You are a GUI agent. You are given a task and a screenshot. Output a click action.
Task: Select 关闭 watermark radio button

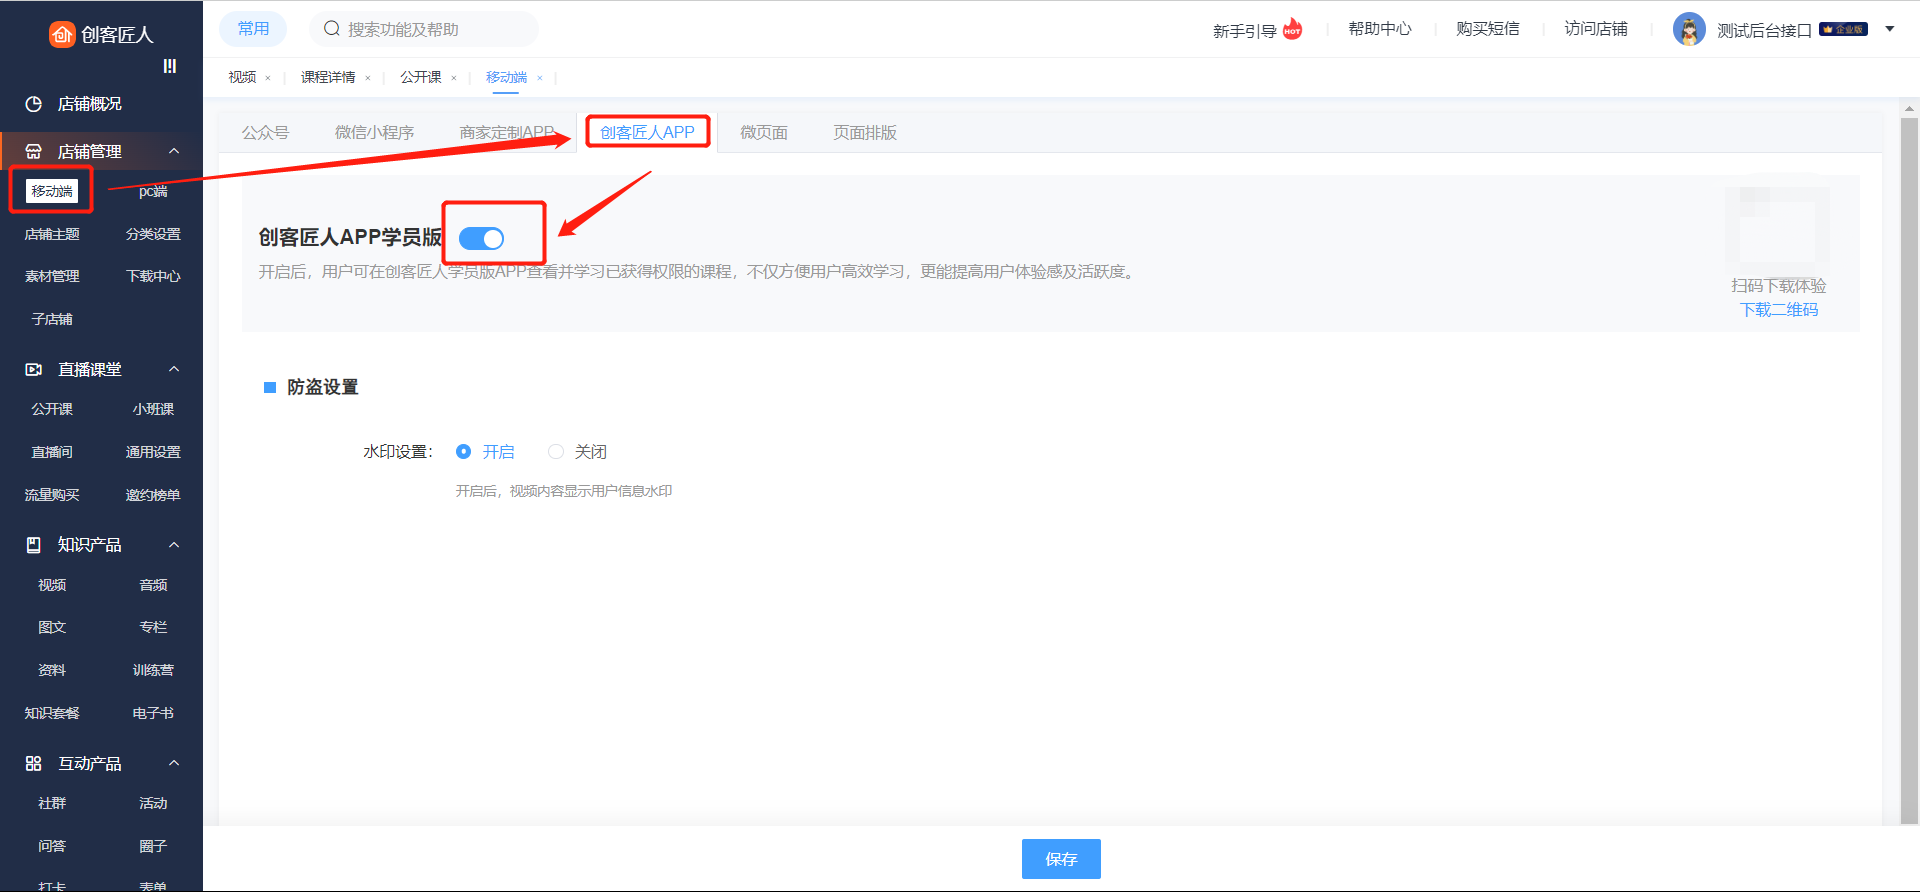556,452
